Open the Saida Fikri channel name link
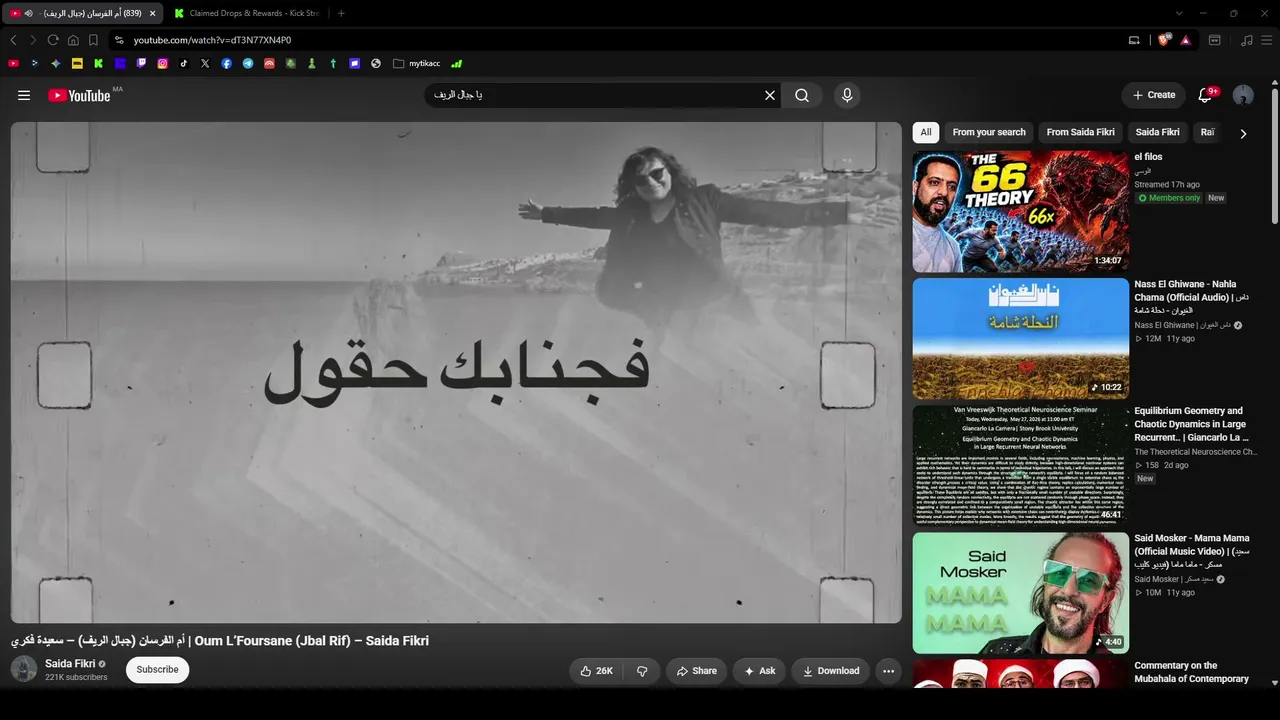 click(70, 664)
